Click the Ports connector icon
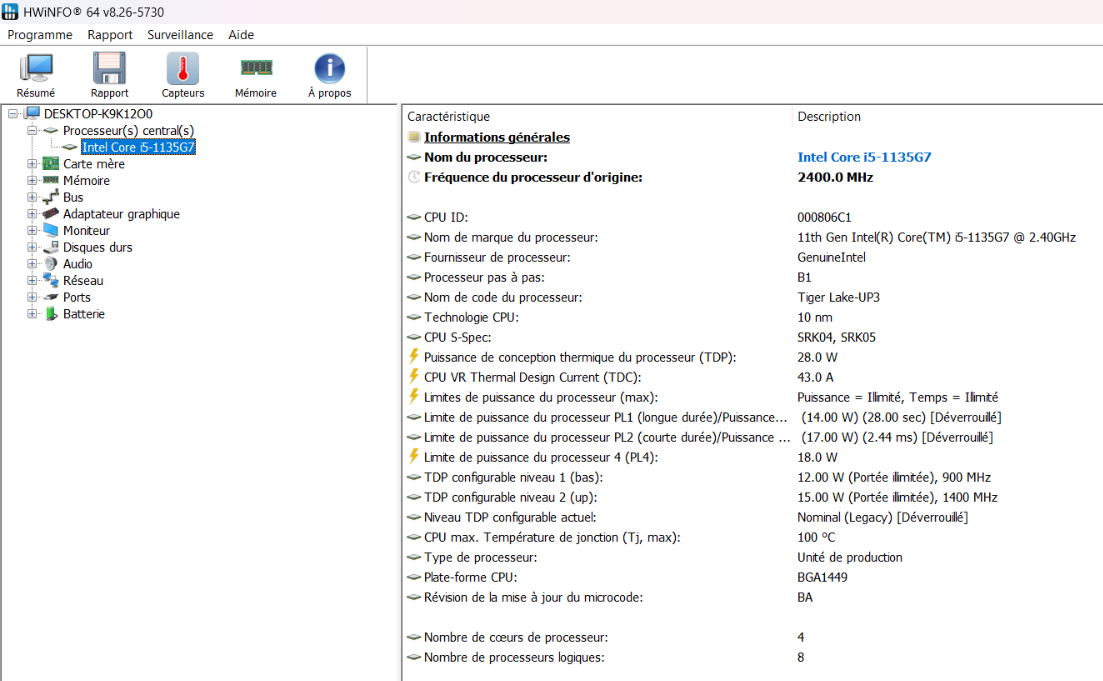The image size is (1103, 681). click(51, 297)
